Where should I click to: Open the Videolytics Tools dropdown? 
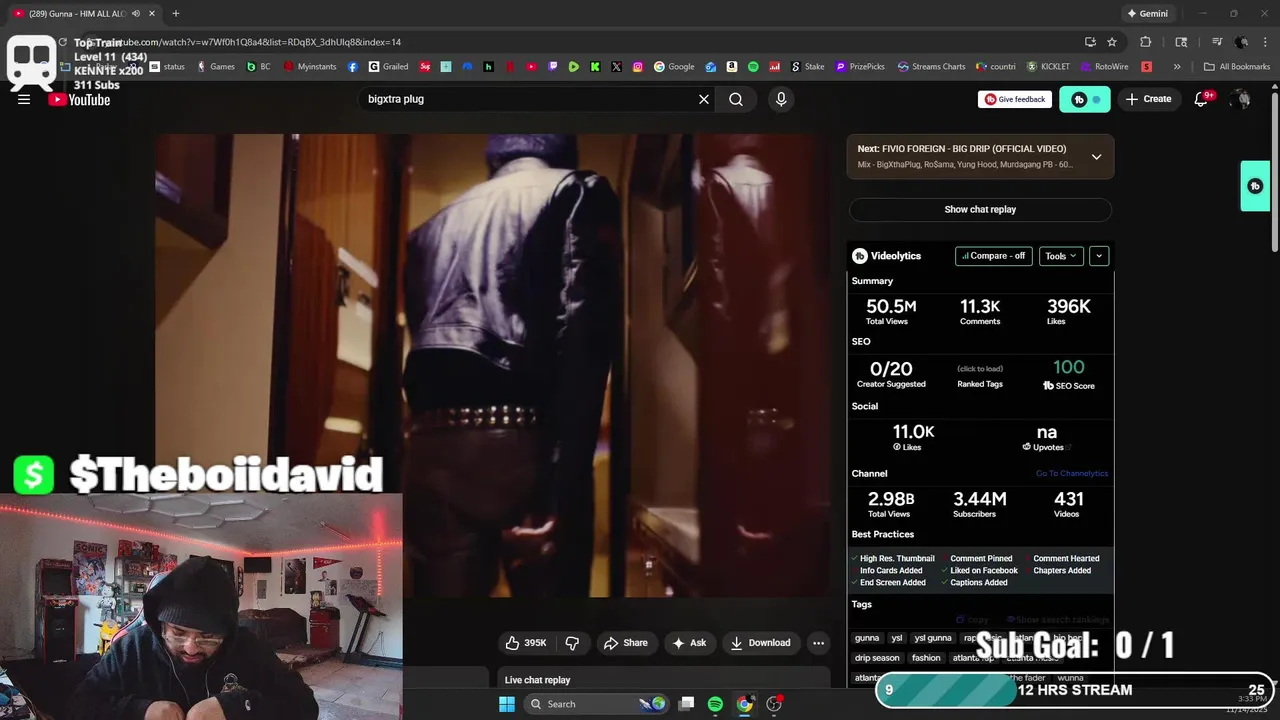pyautogui.click(x=1061, y=256)
